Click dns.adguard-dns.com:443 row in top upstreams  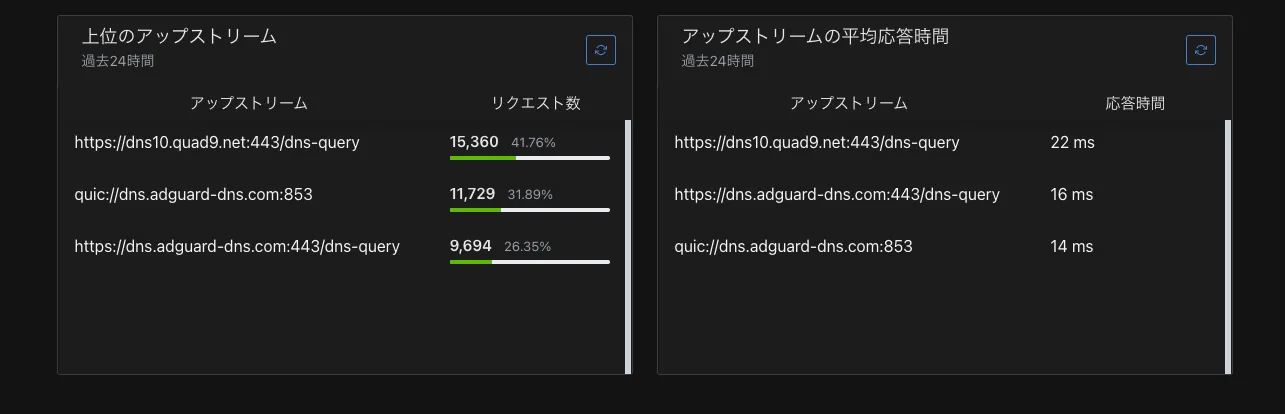click(237, 247)
